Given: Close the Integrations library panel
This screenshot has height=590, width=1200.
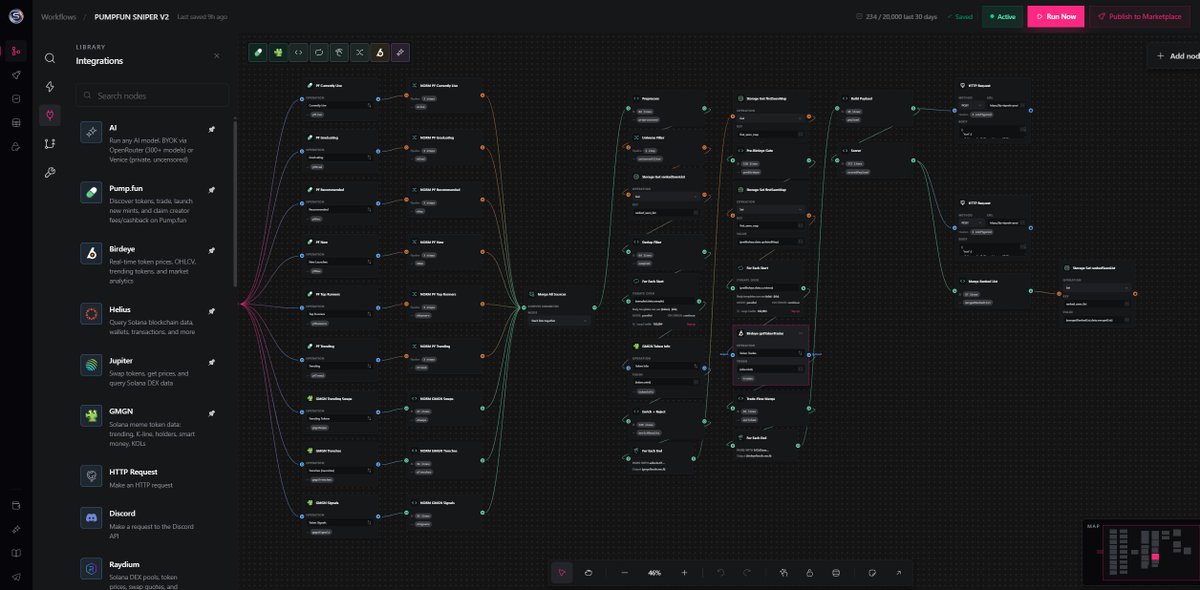Looking at the screenshot, I should tap(217, 56).
